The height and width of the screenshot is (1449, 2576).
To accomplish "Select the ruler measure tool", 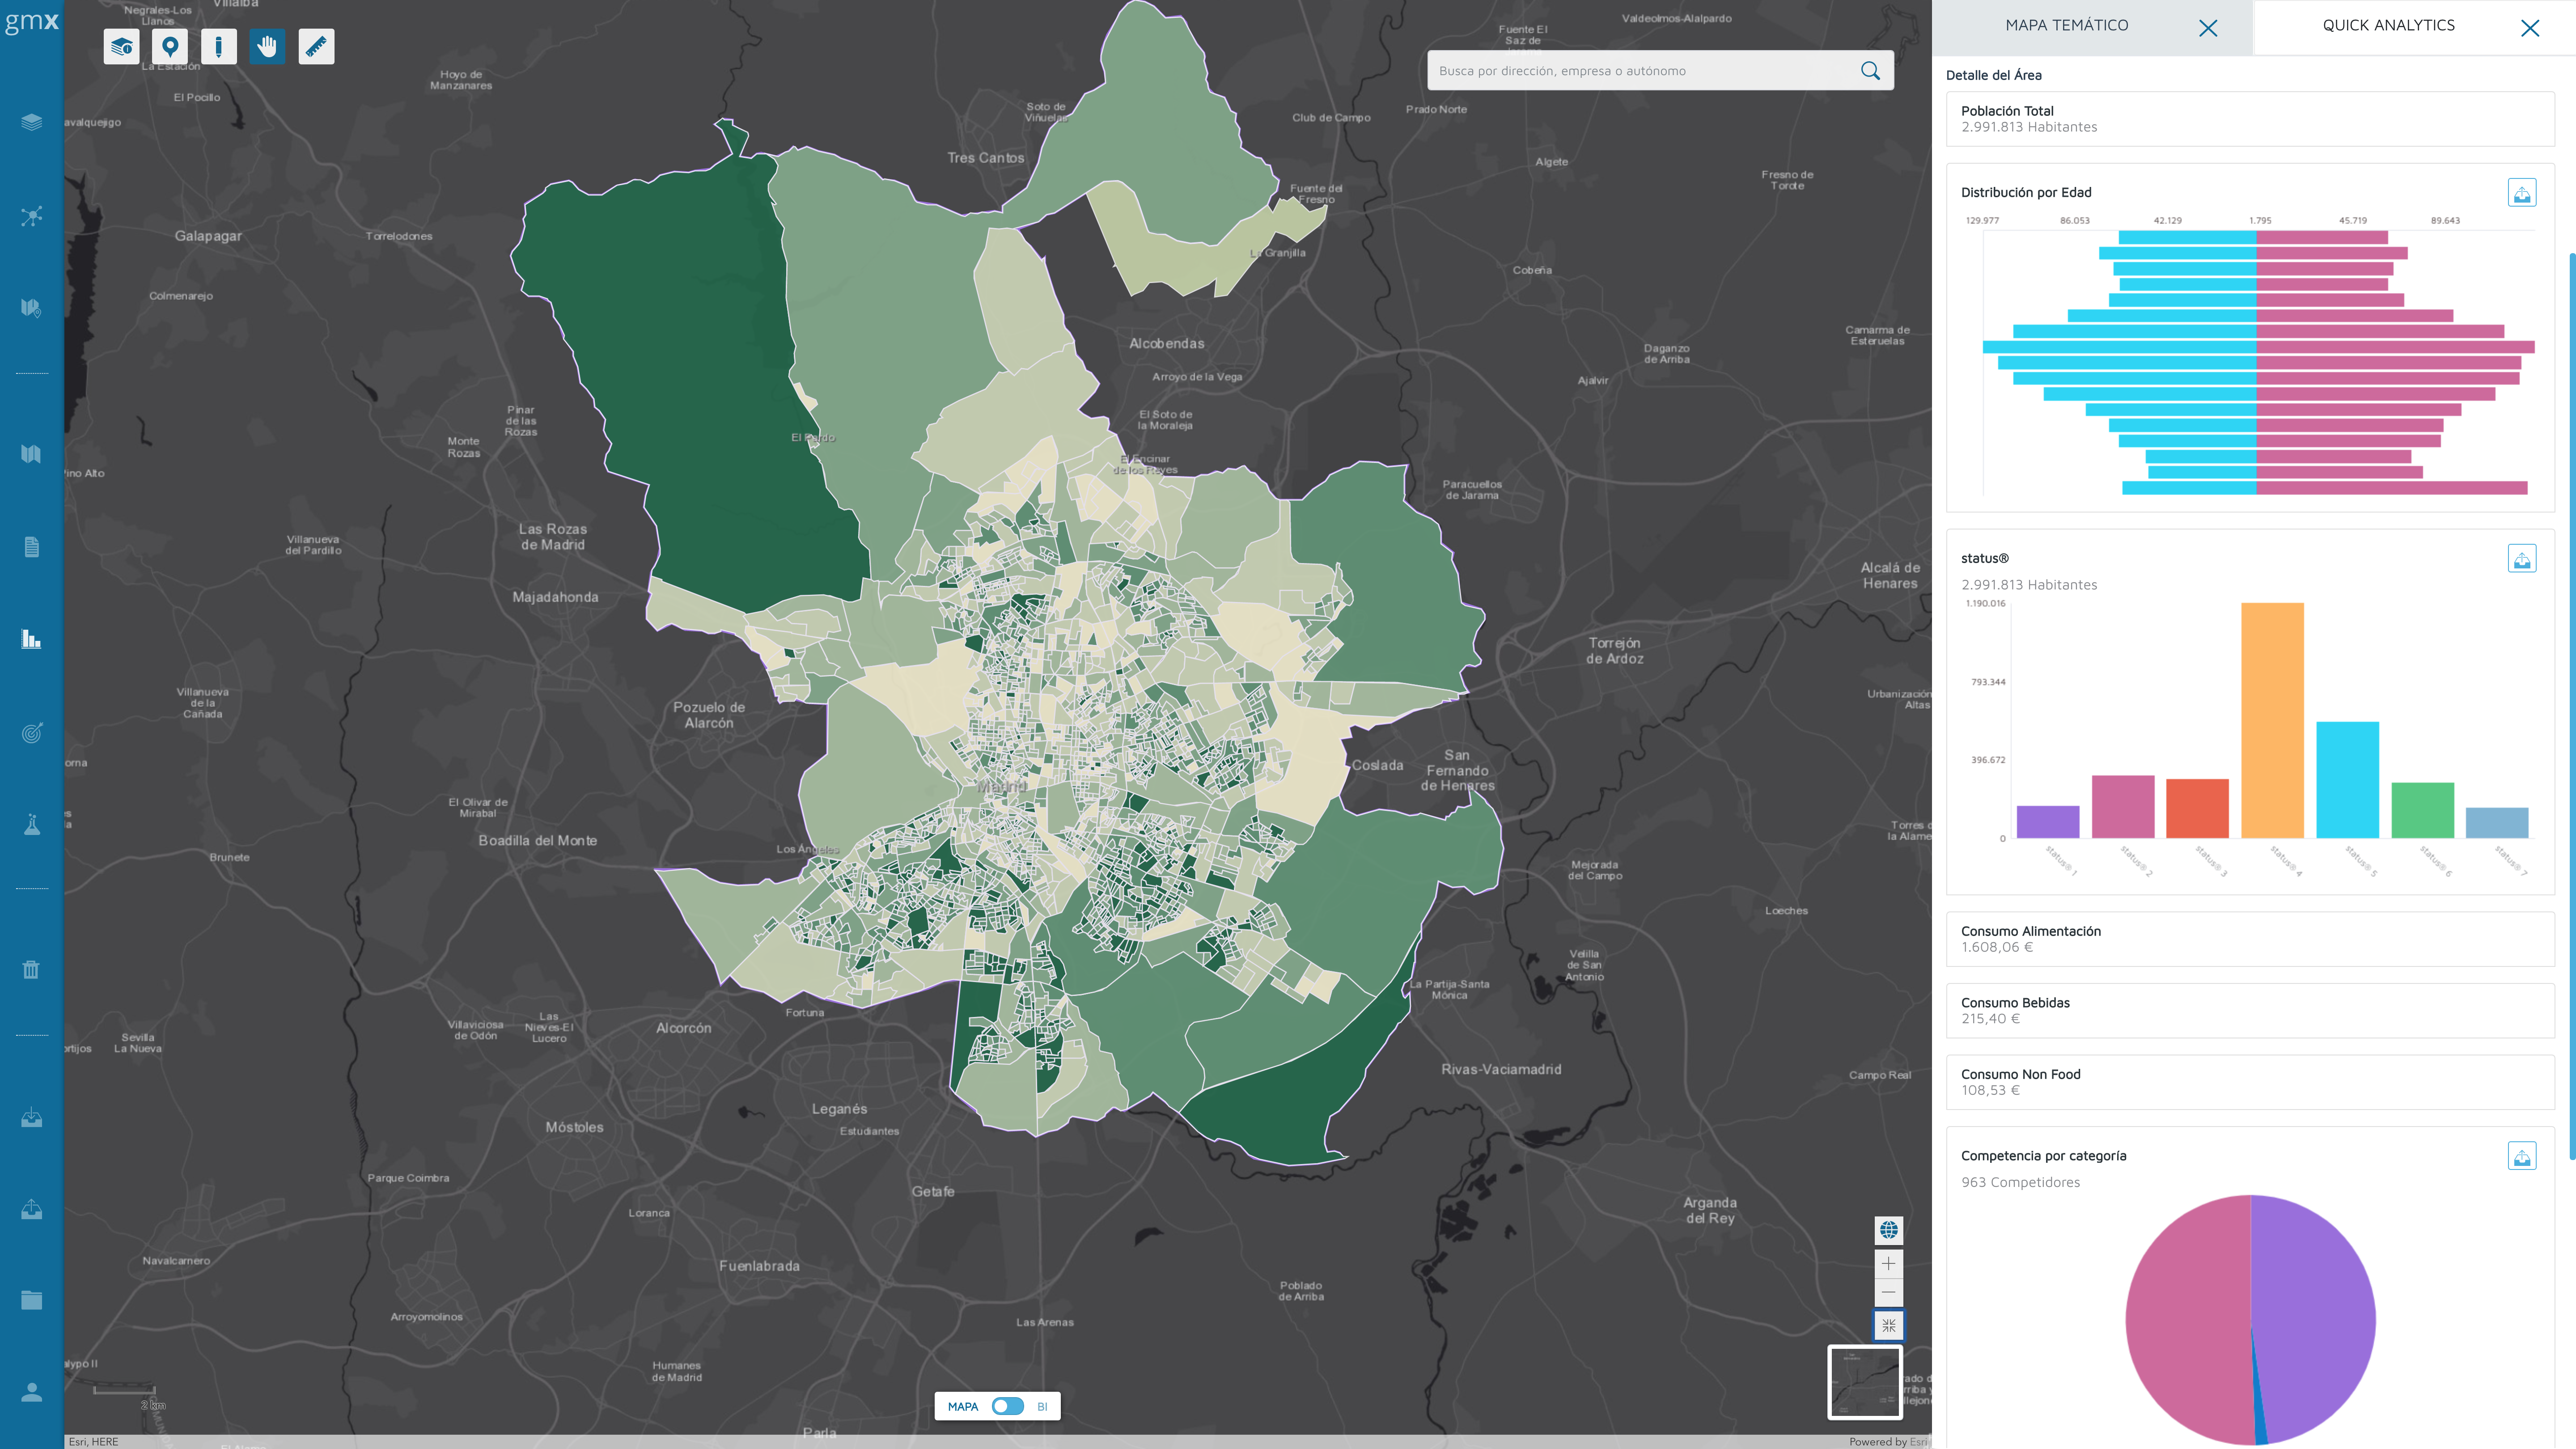I will [316, 47].
